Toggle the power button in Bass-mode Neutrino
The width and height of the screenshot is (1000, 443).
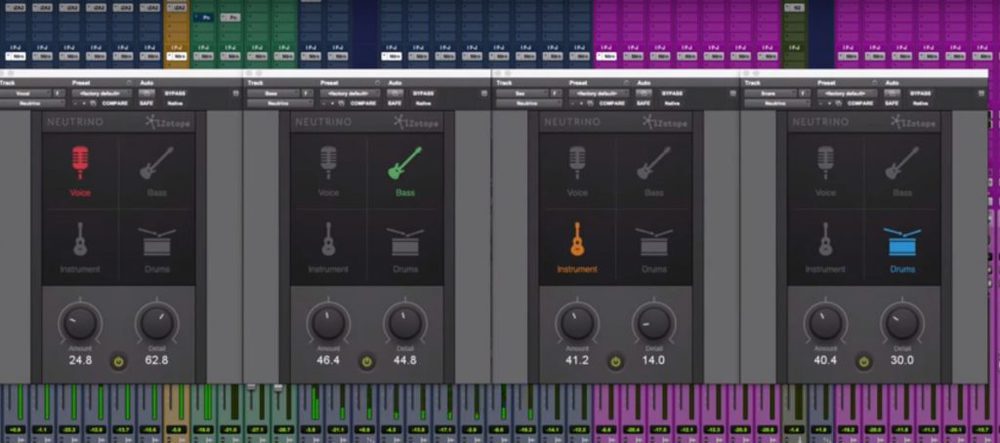pyautogui.click(x=366, y=361)
